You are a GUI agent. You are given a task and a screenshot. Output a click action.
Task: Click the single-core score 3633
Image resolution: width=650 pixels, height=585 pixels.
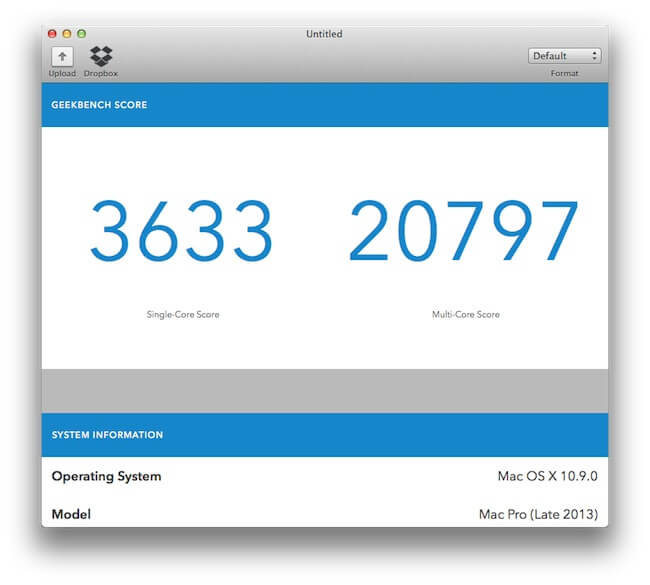click(182, 231)
